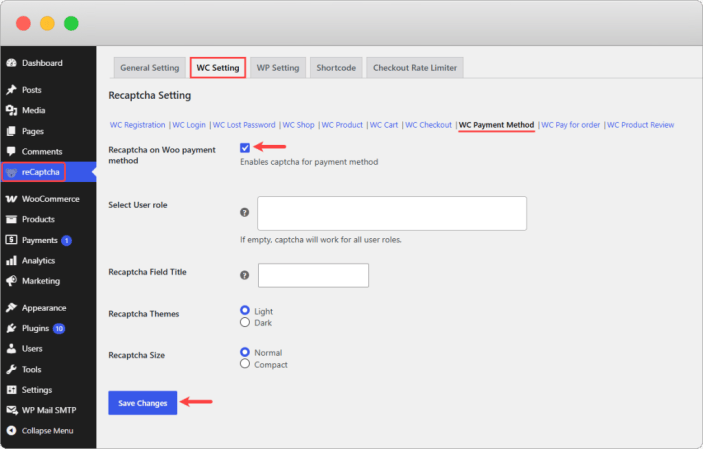Click the Collapse Menu label

48,431
